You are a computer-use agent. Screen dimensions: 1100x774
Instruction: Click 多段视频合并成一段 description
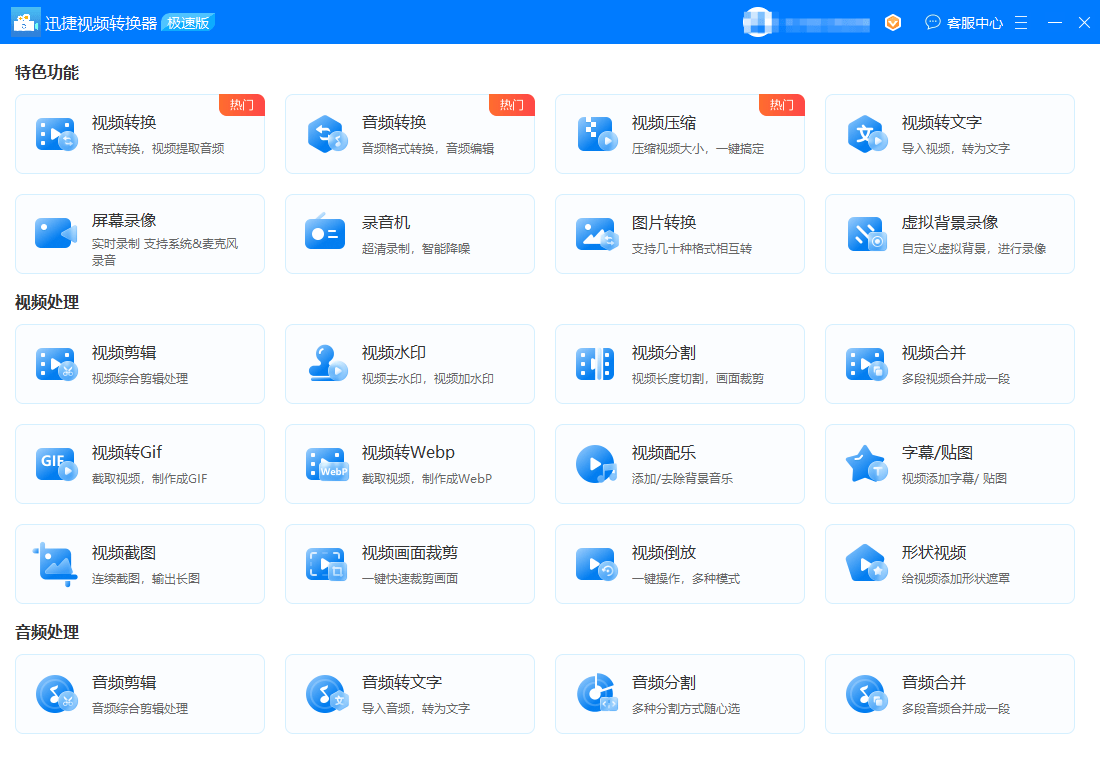(x=955, y=379)
